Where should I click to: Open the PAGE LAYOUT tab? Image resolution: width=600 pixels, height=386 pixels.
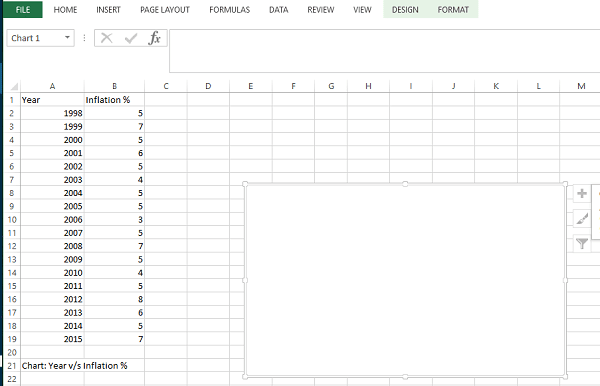165,10
